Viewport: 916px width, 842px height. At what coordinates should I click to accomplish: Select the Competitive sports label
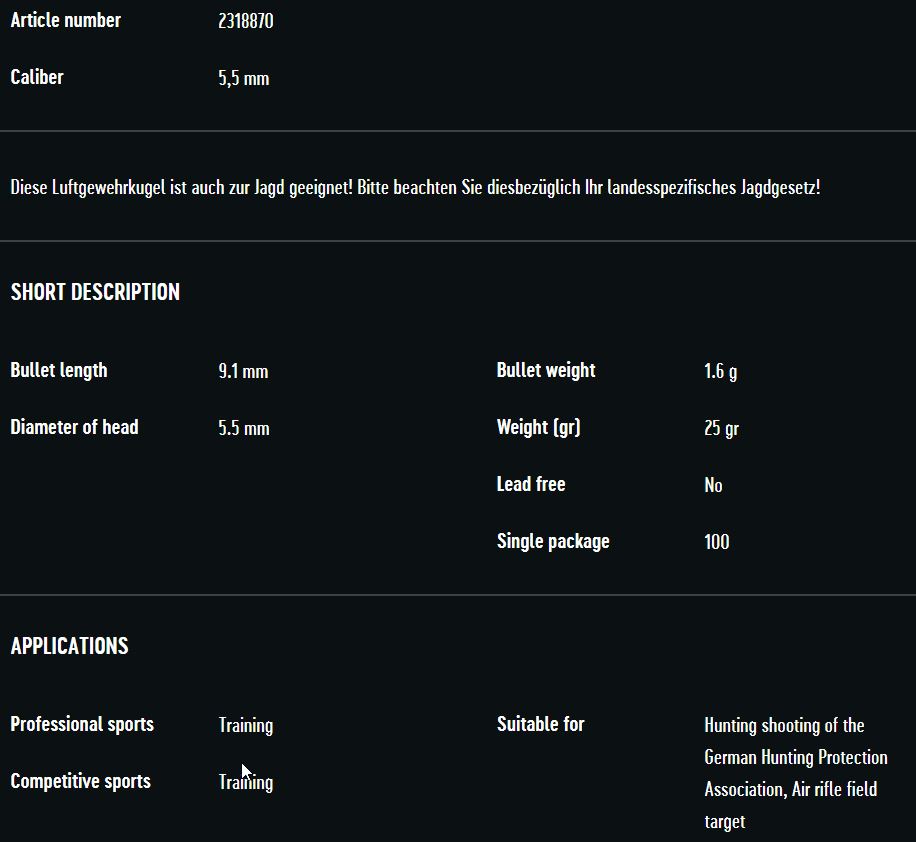(80, 781)
